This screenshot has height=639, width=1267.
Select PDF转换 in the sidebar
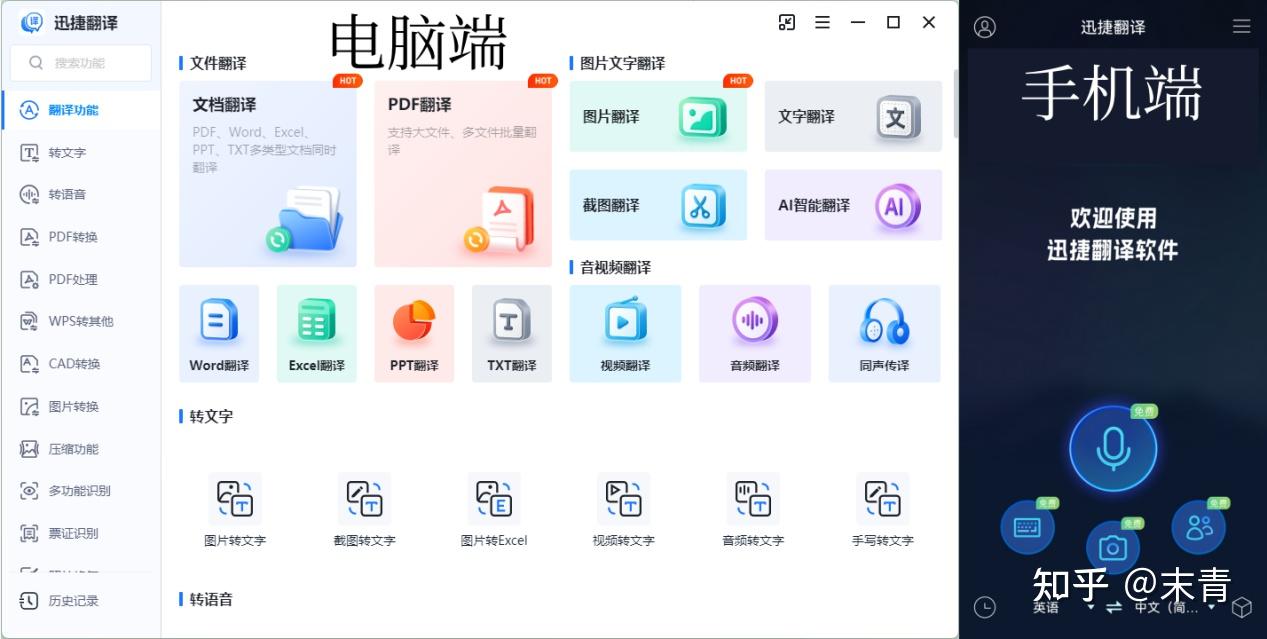pos(81,237)
